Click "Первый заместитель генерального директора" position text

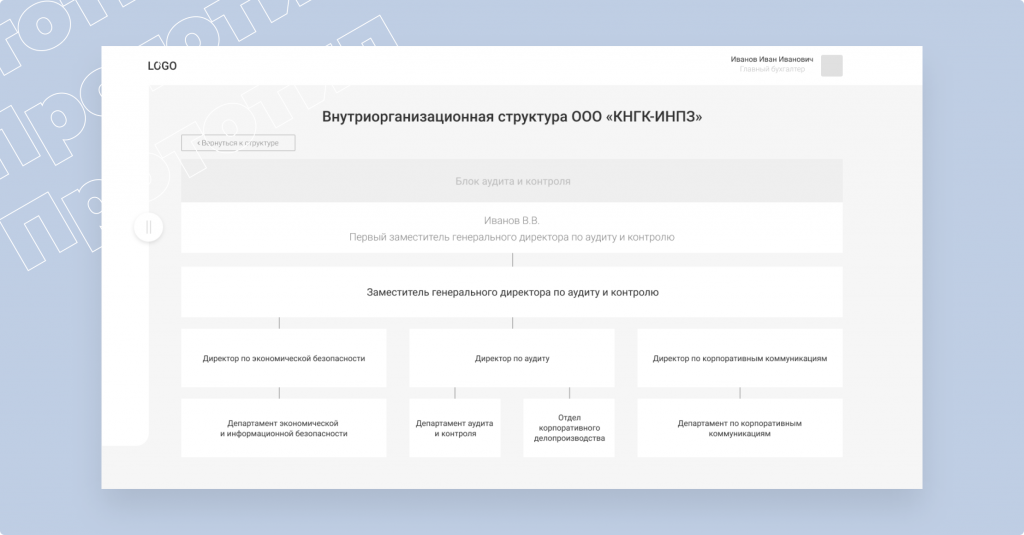512,238
